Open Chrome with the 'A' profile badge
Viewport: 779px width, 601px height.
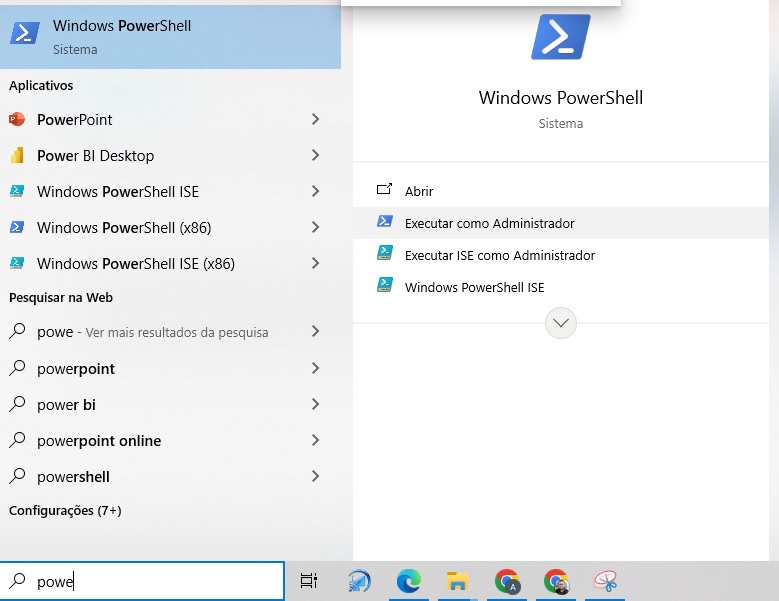(507, 581)
